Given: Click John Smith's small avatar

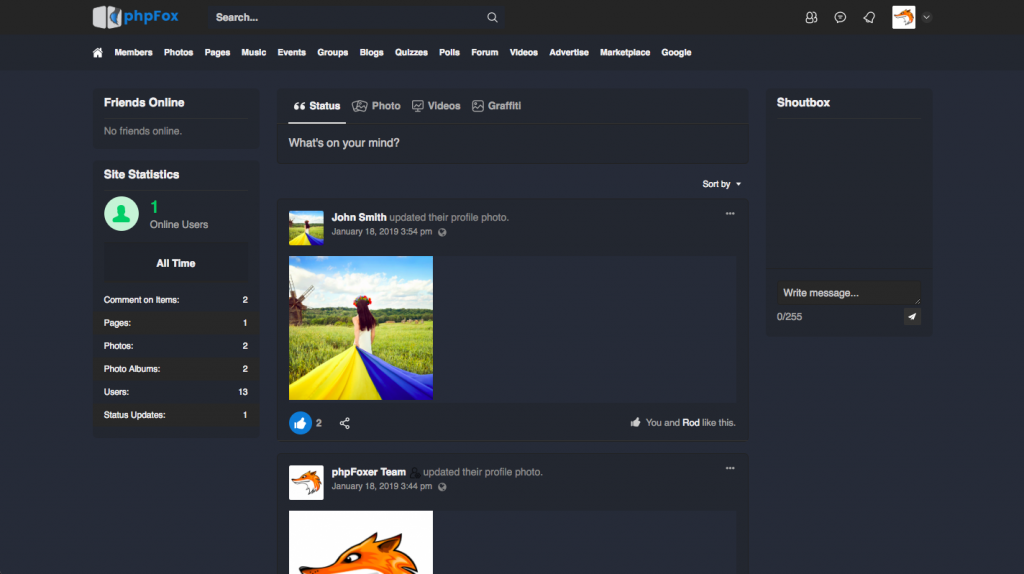Looking at the screenshot, I should coord(306,228).
